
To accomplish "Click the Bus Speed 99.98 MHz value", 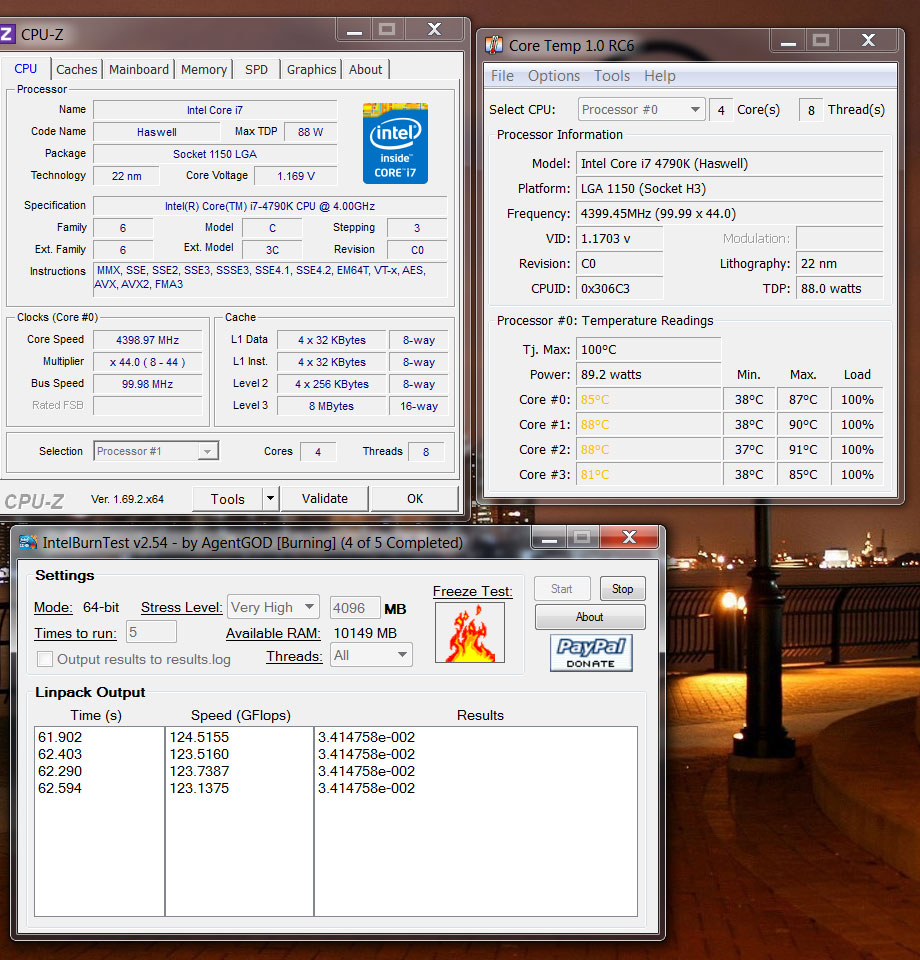I will [148, 384].
